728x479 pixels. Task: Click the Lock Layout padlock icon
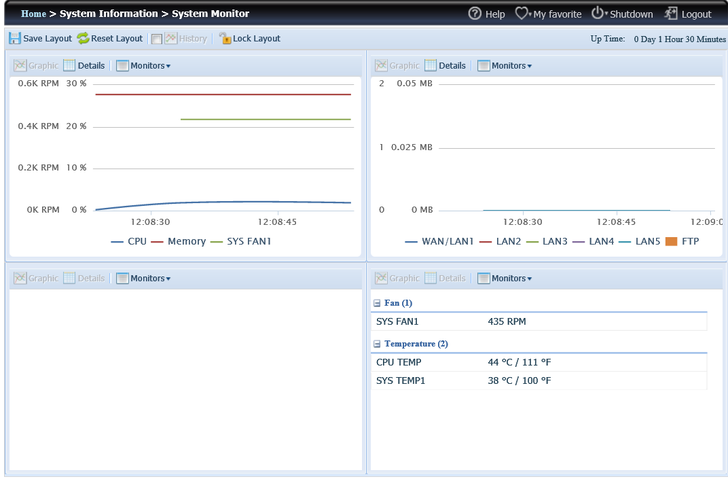[225, 38]
